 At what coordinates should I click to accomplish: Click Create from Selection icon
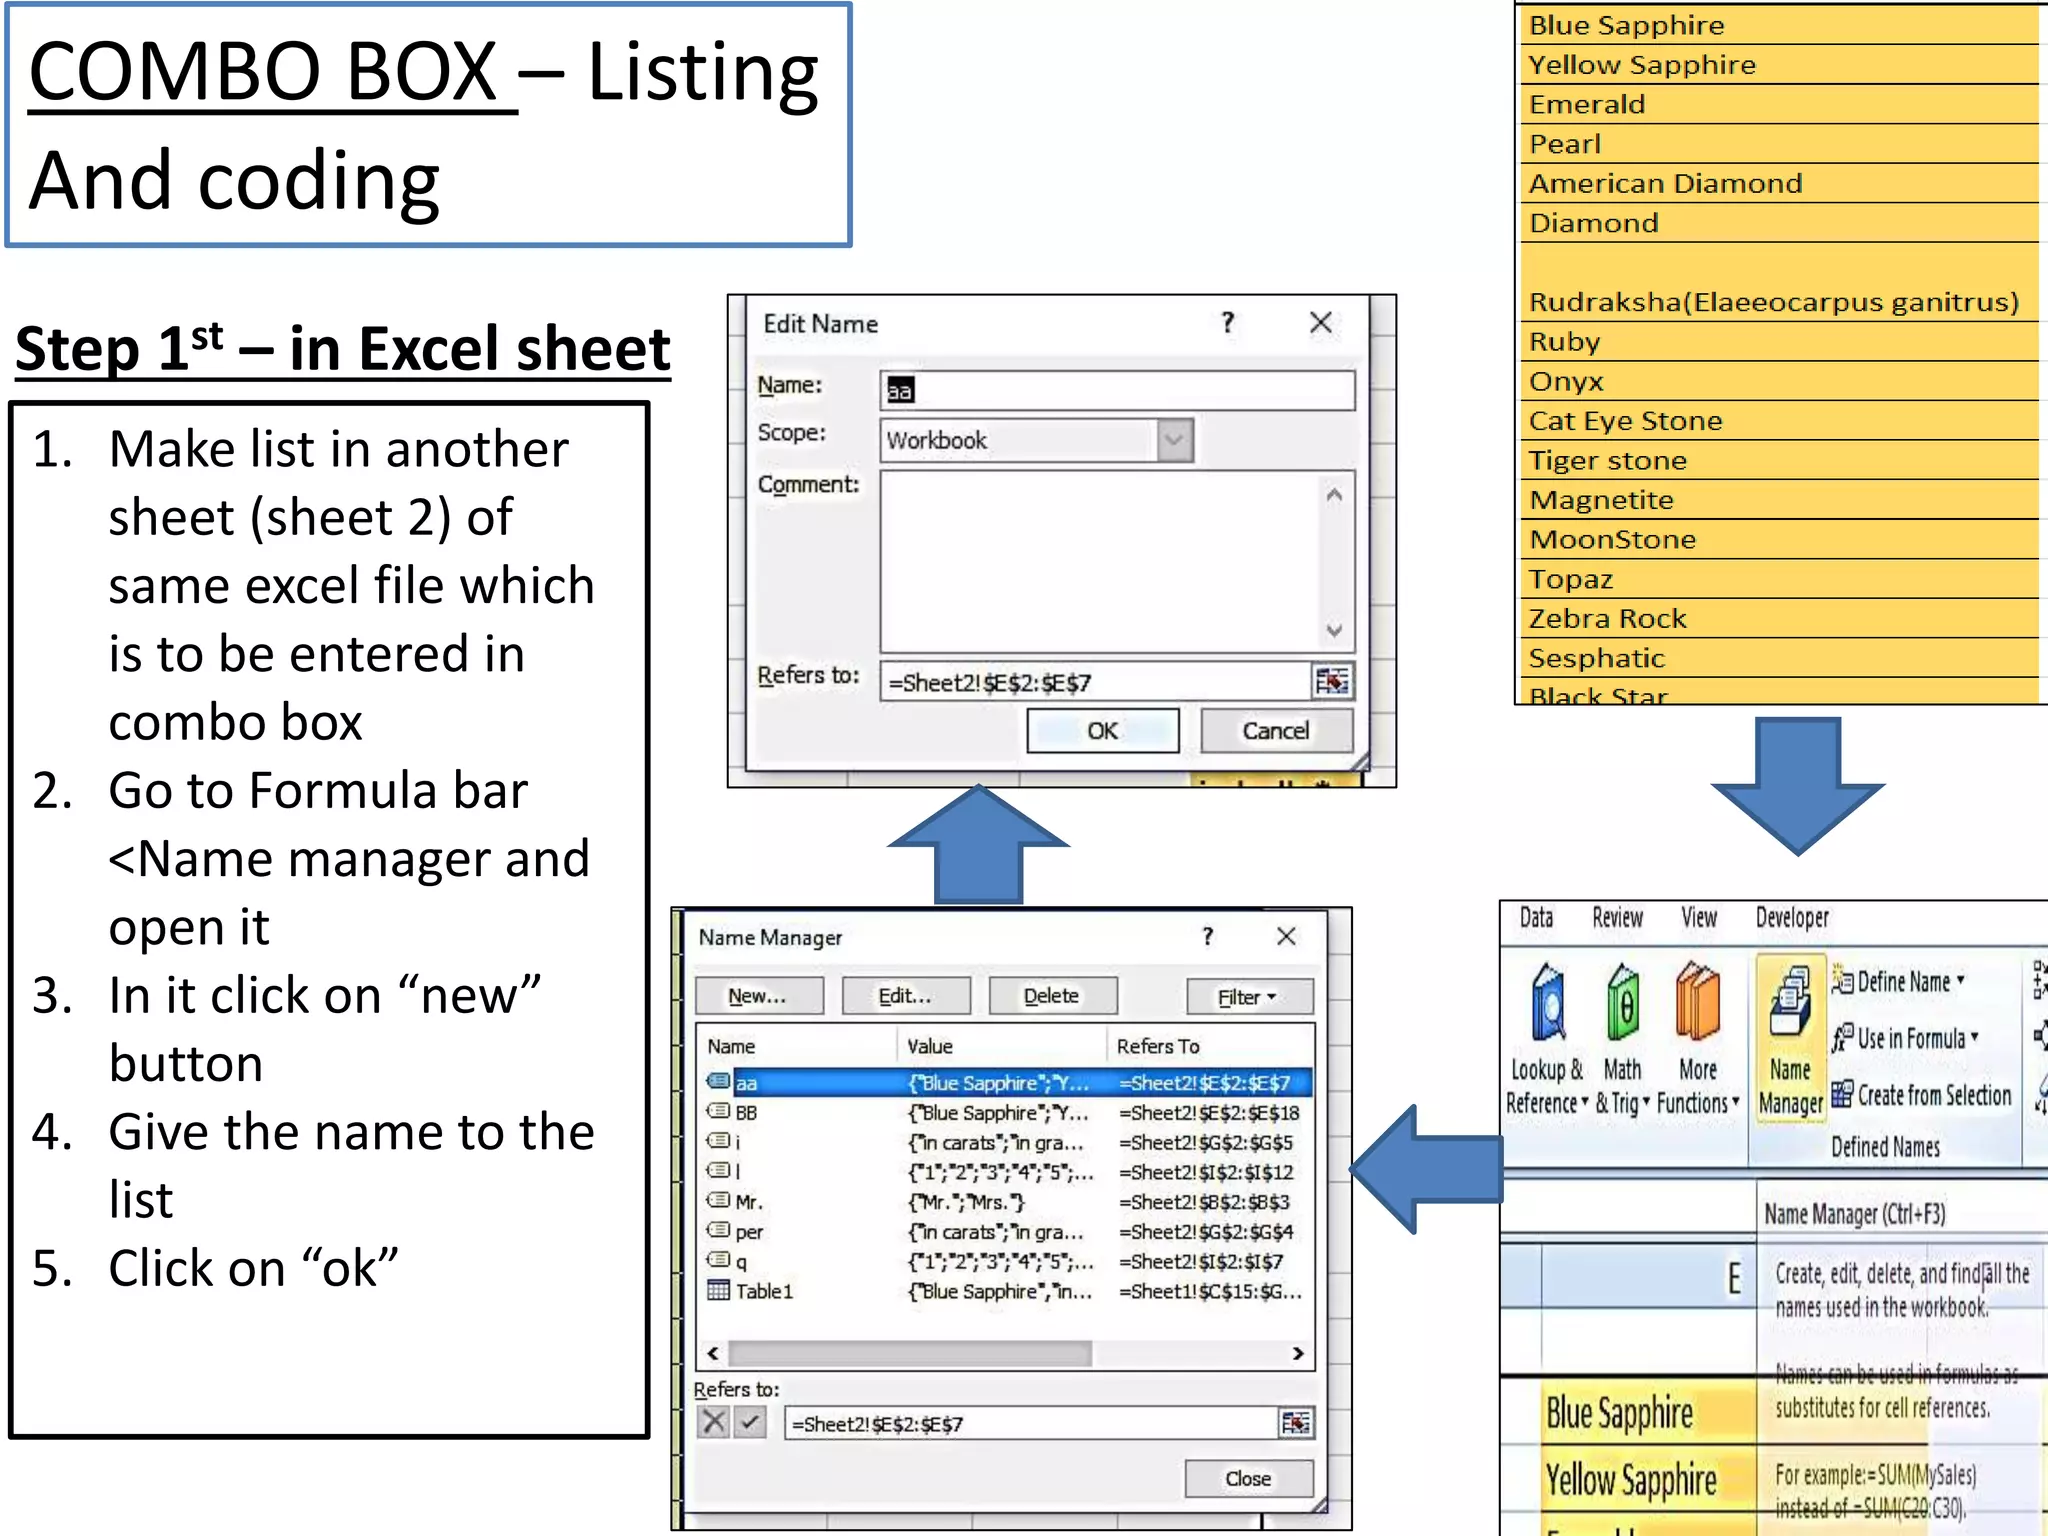1842,1095
